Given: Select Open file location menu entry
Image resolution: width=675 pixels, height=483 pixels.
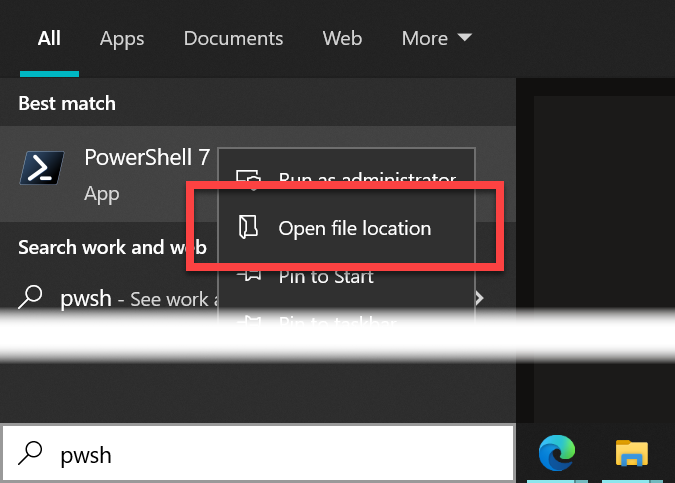Looking at the screenshot, I should coord(347,228).
